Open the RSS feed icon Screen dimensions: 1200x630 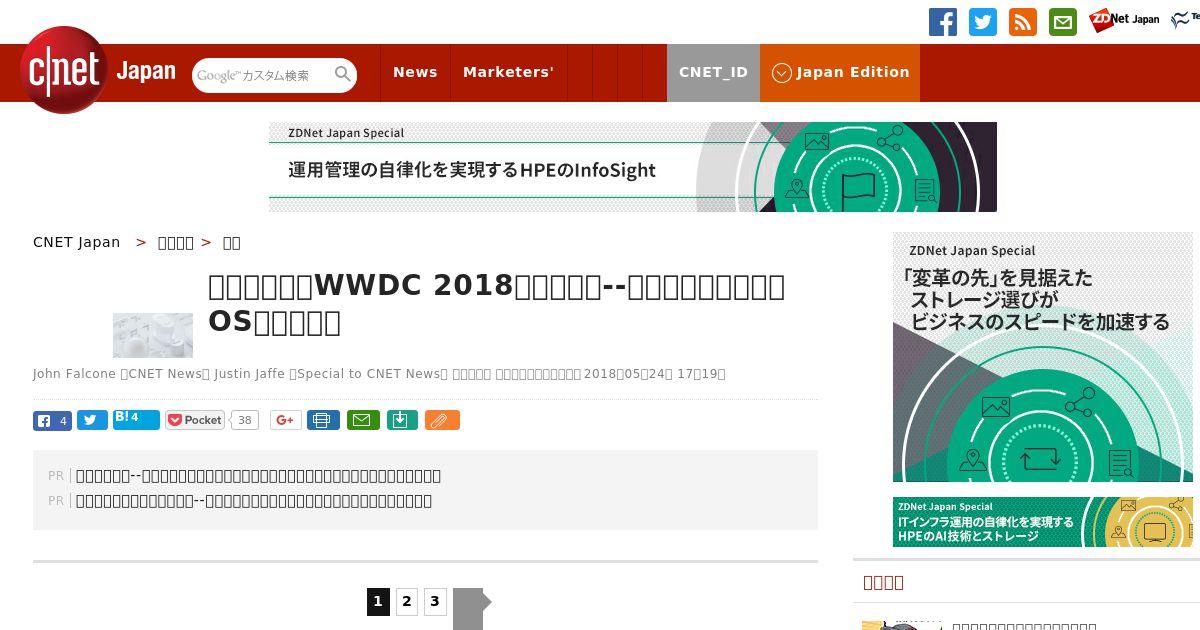click(x=1023, y=21)
